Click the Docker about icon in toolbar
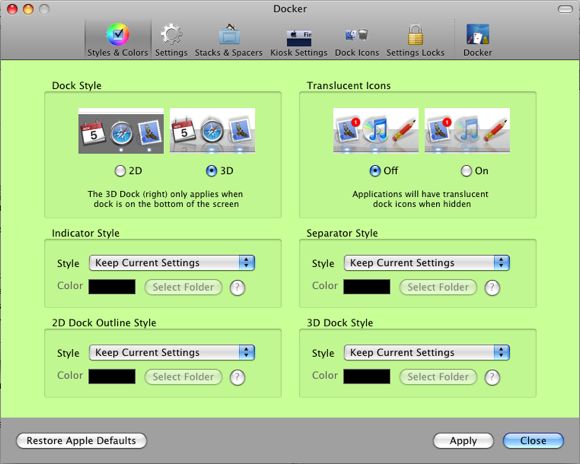 478,35
